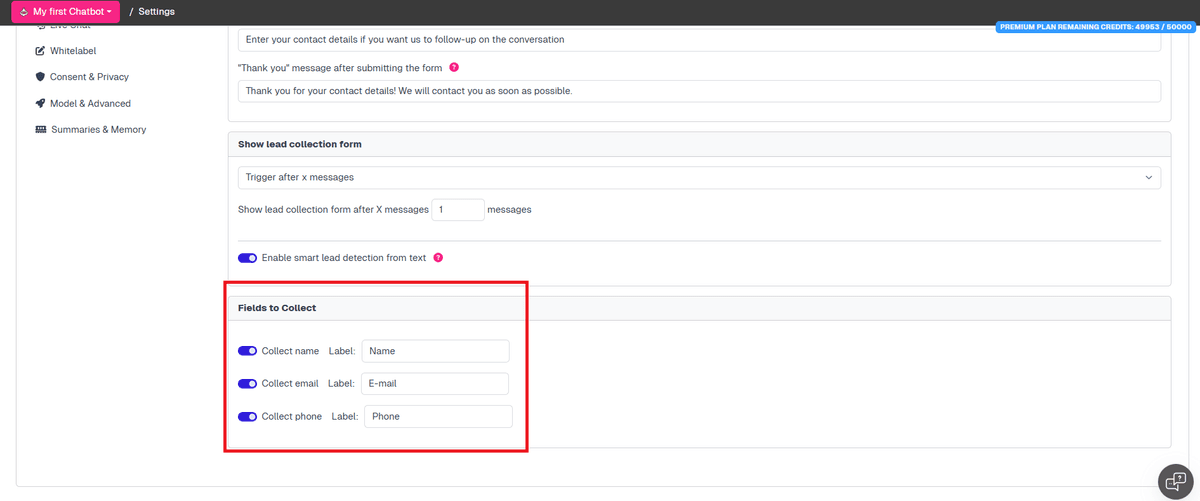This screenshot has height=501, width=1200.
Task: Toggle the Collect phone switch
Action: 247,417
